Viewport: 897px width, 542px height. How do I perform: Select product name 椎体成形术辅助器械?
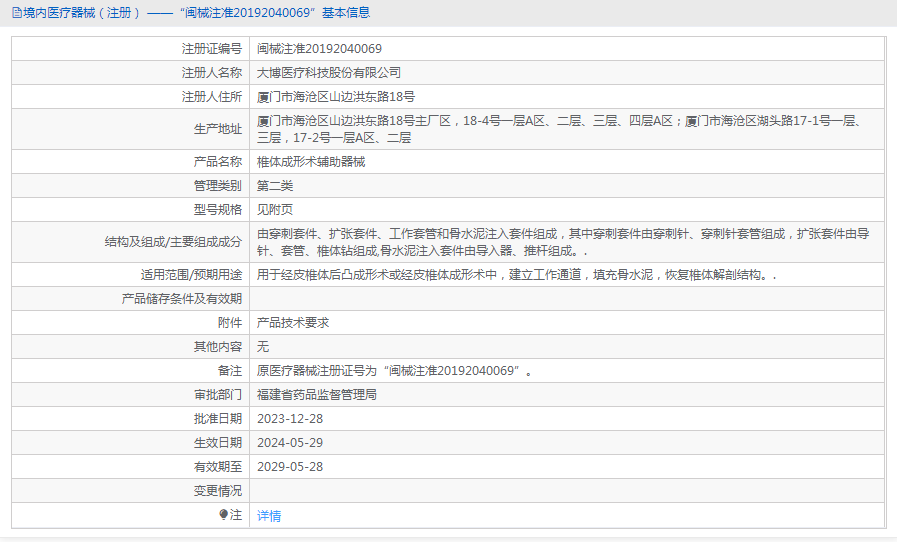311,162
